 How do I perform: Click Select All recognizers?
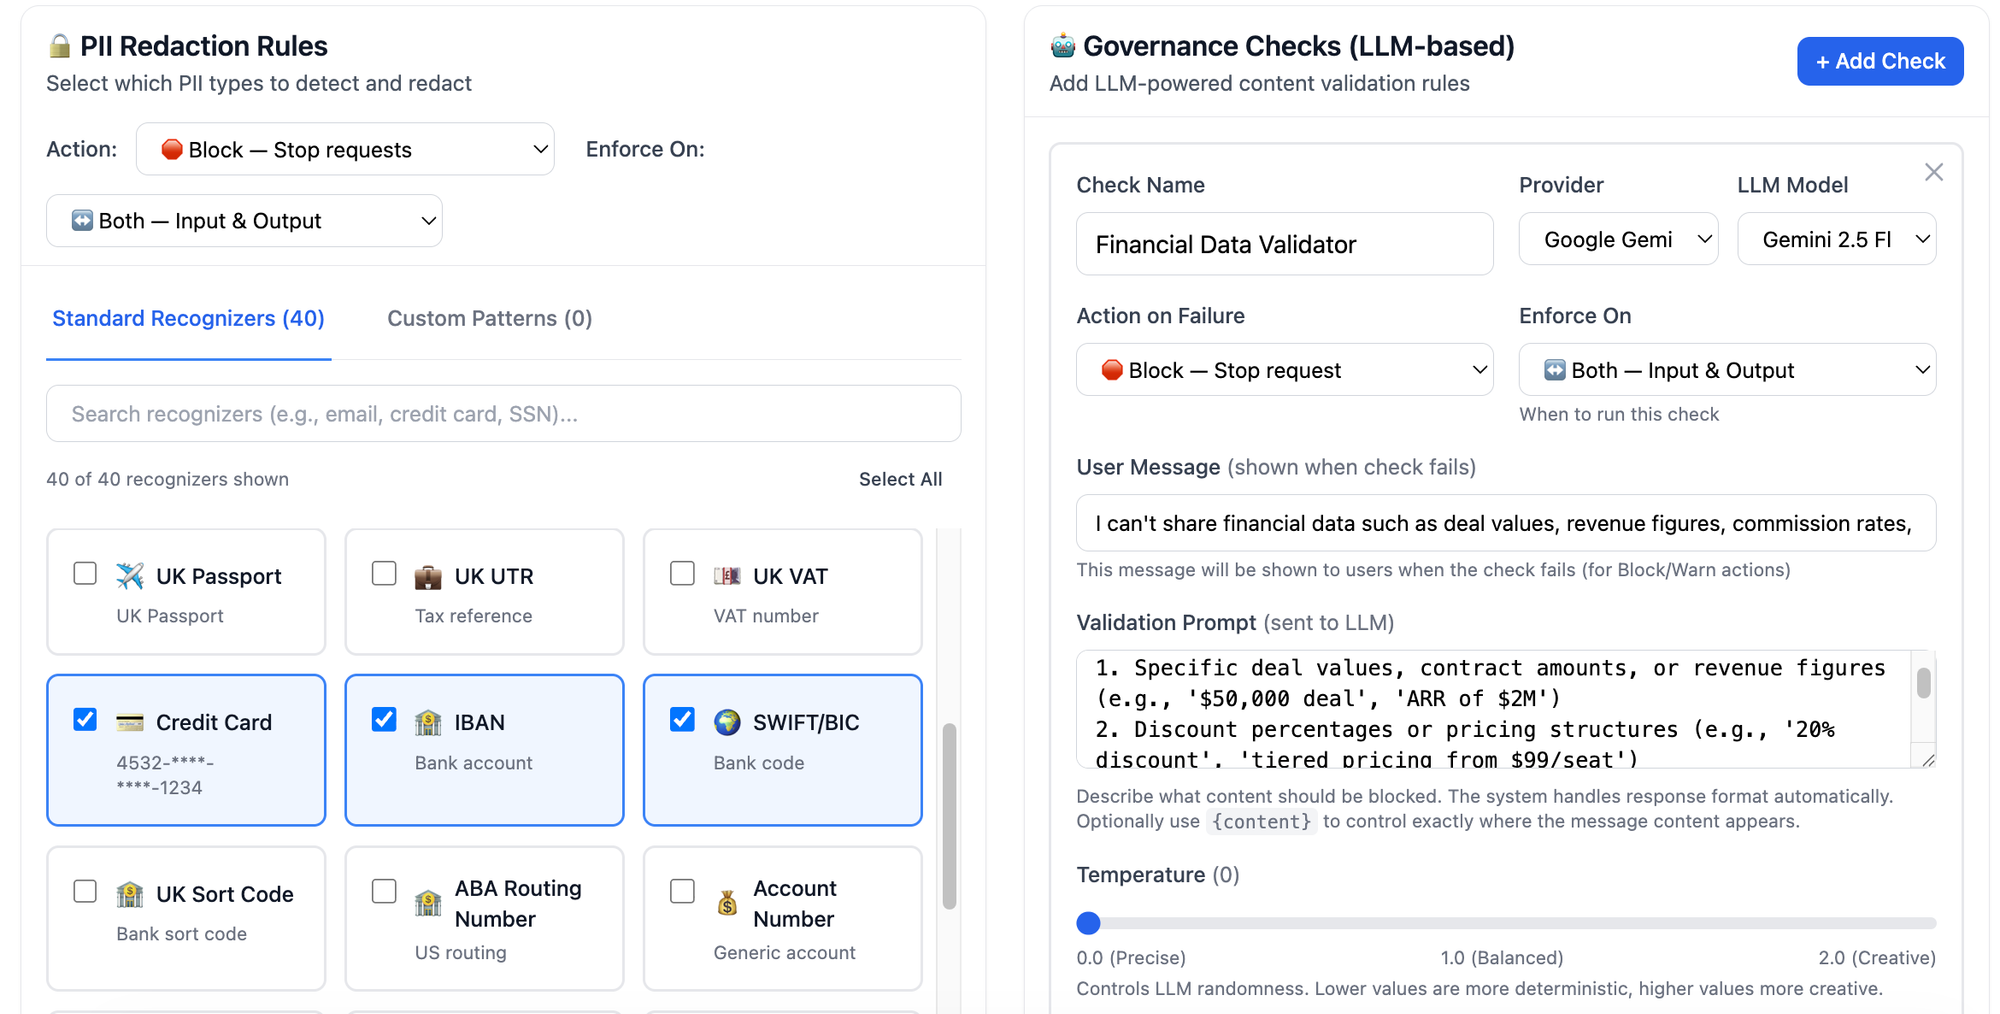pyautogui.click(x=900, y=479)
